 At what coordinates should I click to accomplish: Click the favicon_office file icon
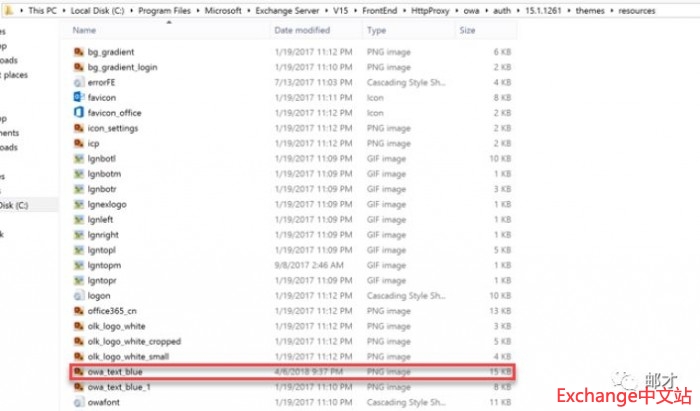tap(79, 113)
